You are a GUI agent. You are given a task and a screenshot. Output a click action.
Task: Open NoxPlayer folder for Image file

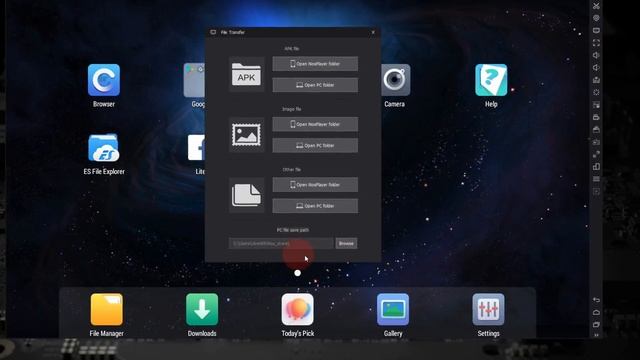click(x=315, y=124)
